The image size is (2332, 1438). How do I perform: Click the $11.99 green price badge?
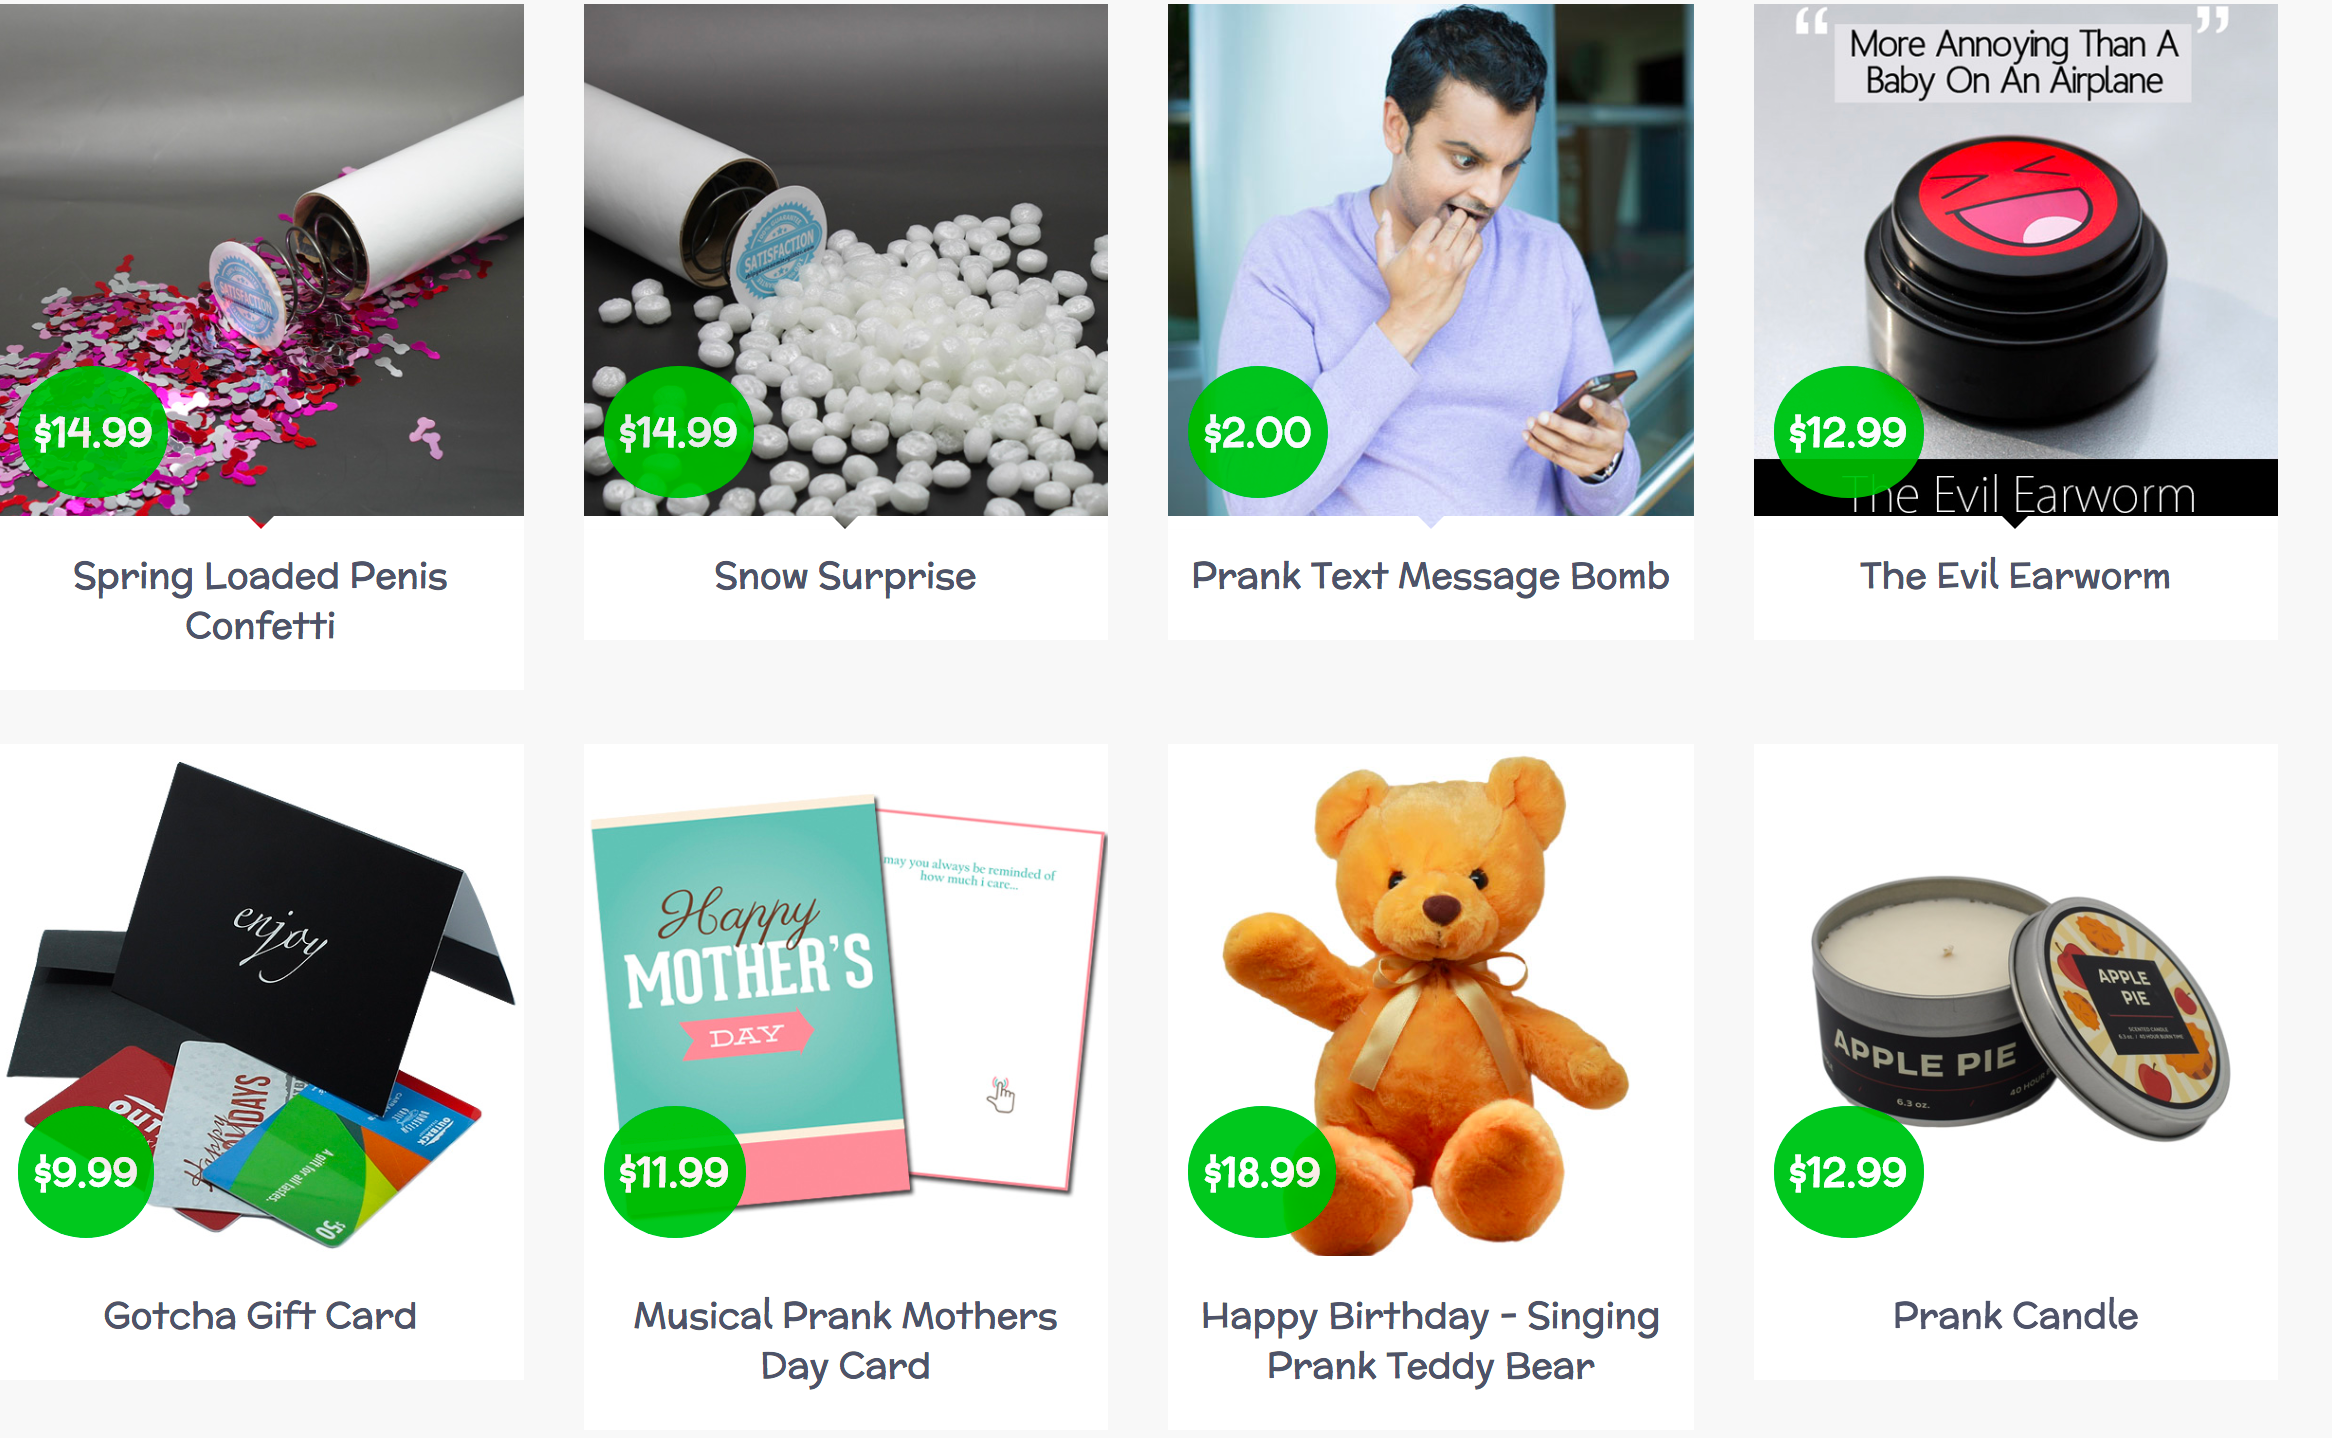pos(674,1172)
